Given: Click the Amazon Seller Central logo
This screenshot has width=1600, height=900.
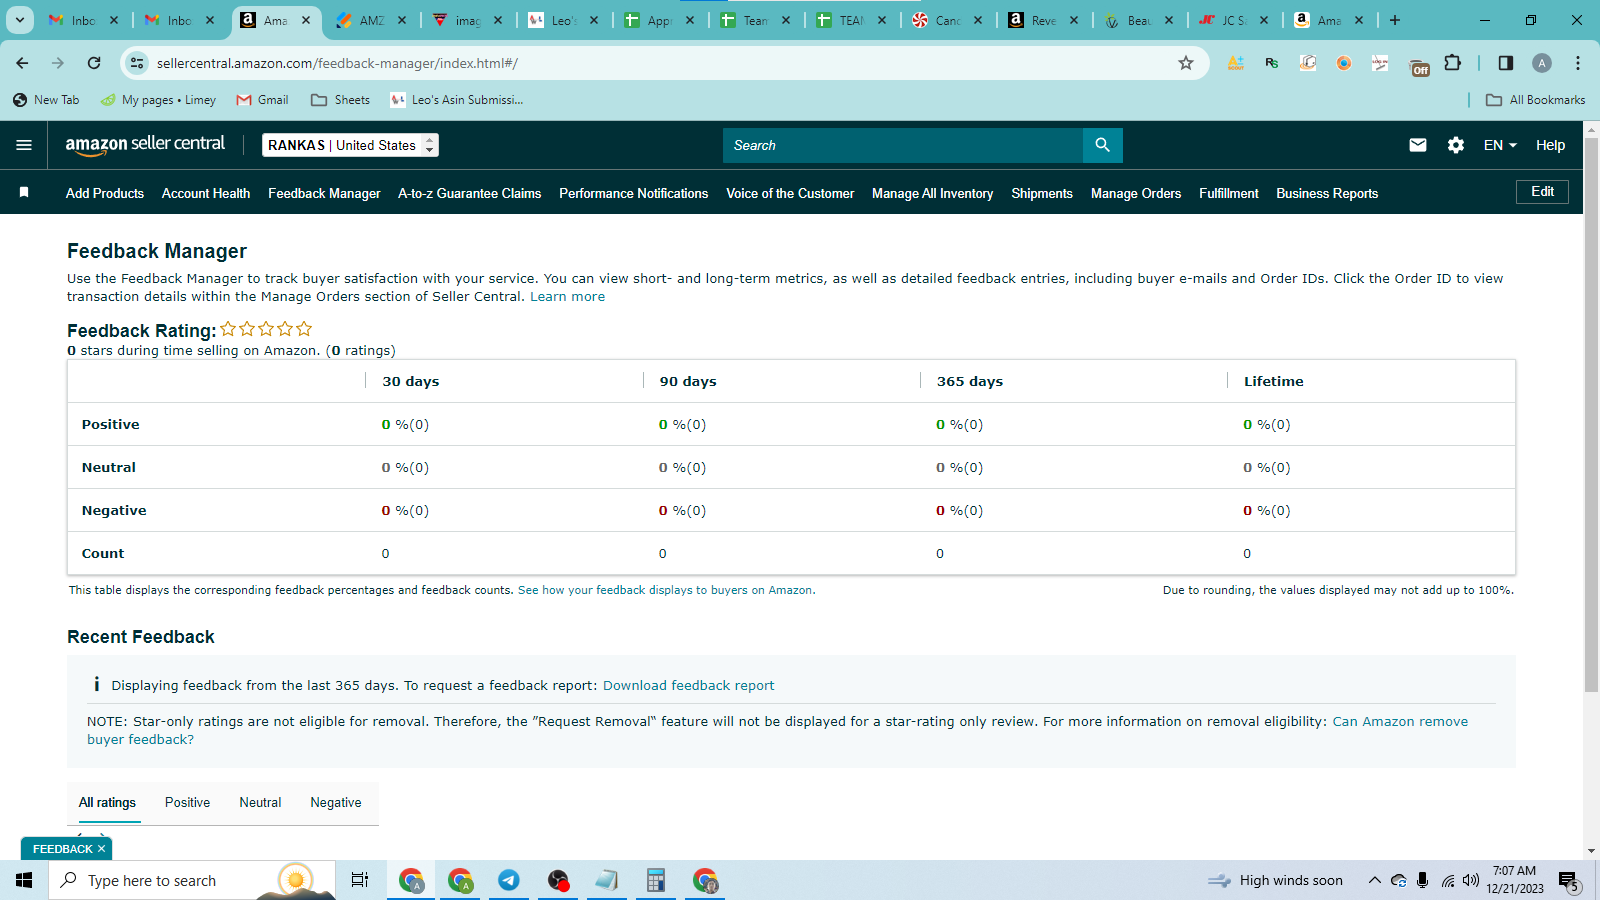Looking at the screenshot, I should 145,145.
